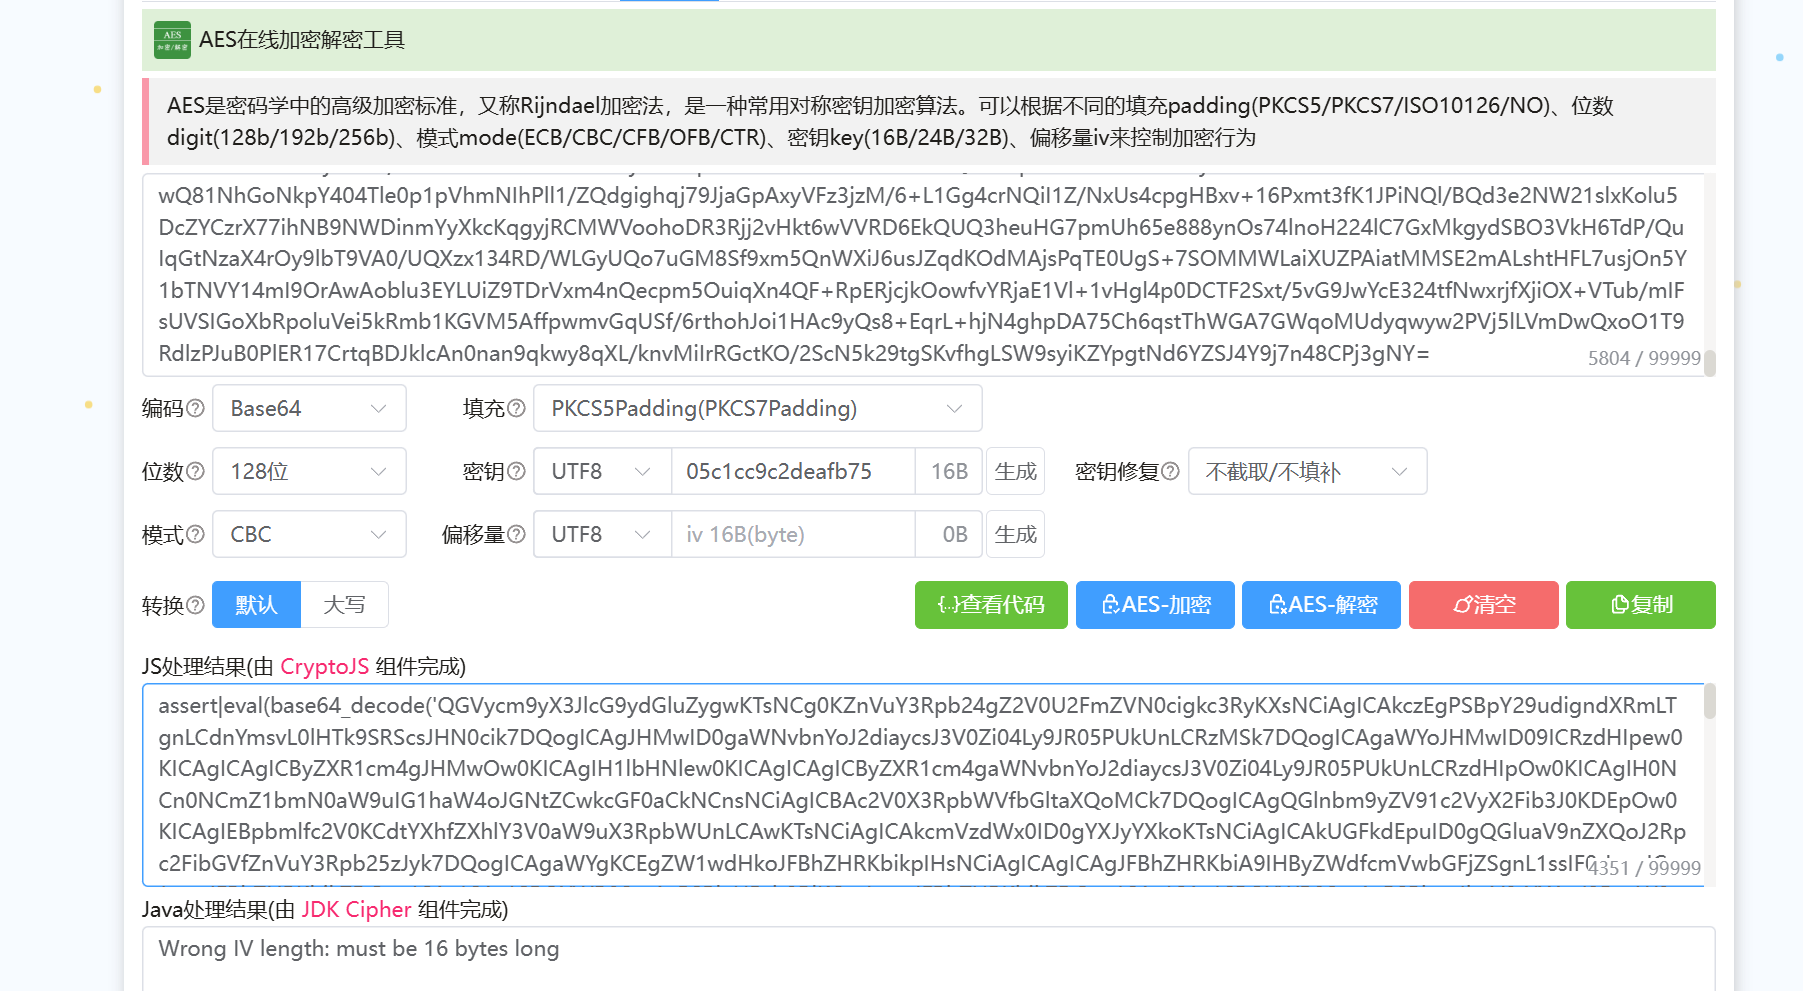The width and height of the screenshot is (1803, 991).
Task: Click the red 清空 clear button
Action: [x=1483, y=605]
